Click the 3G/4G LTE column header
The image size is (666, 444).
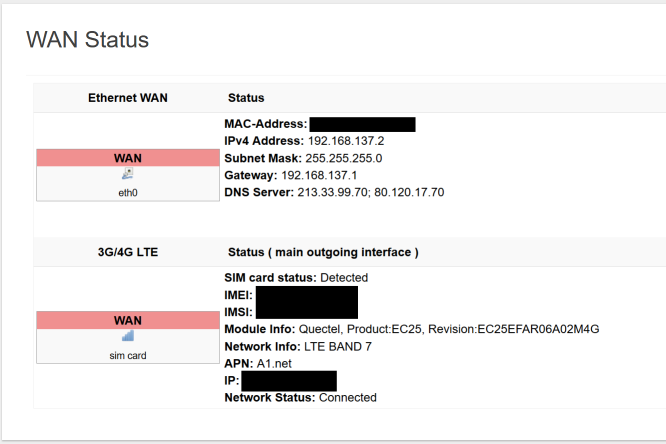128,252
